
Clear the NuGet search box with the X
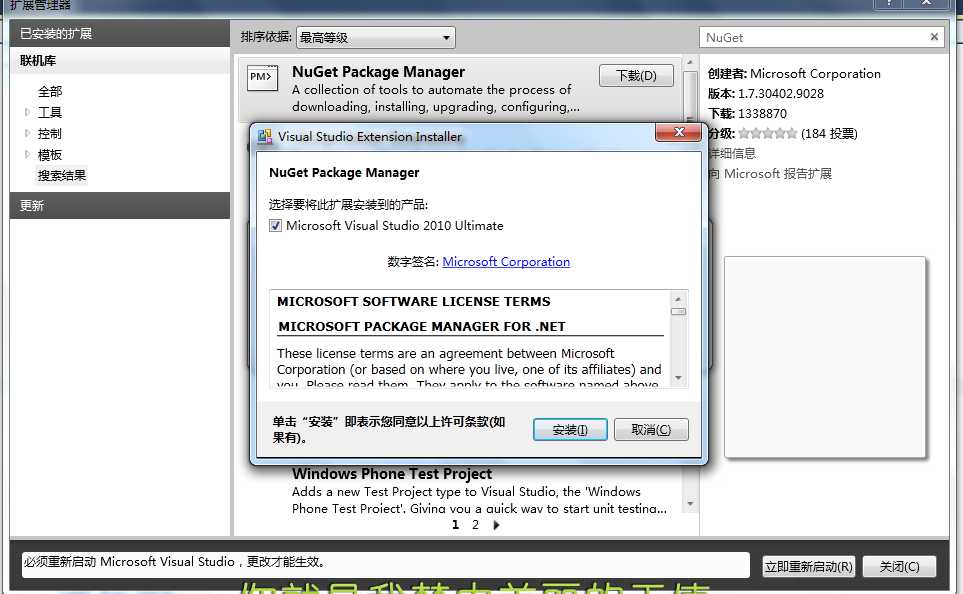(934, 37)
